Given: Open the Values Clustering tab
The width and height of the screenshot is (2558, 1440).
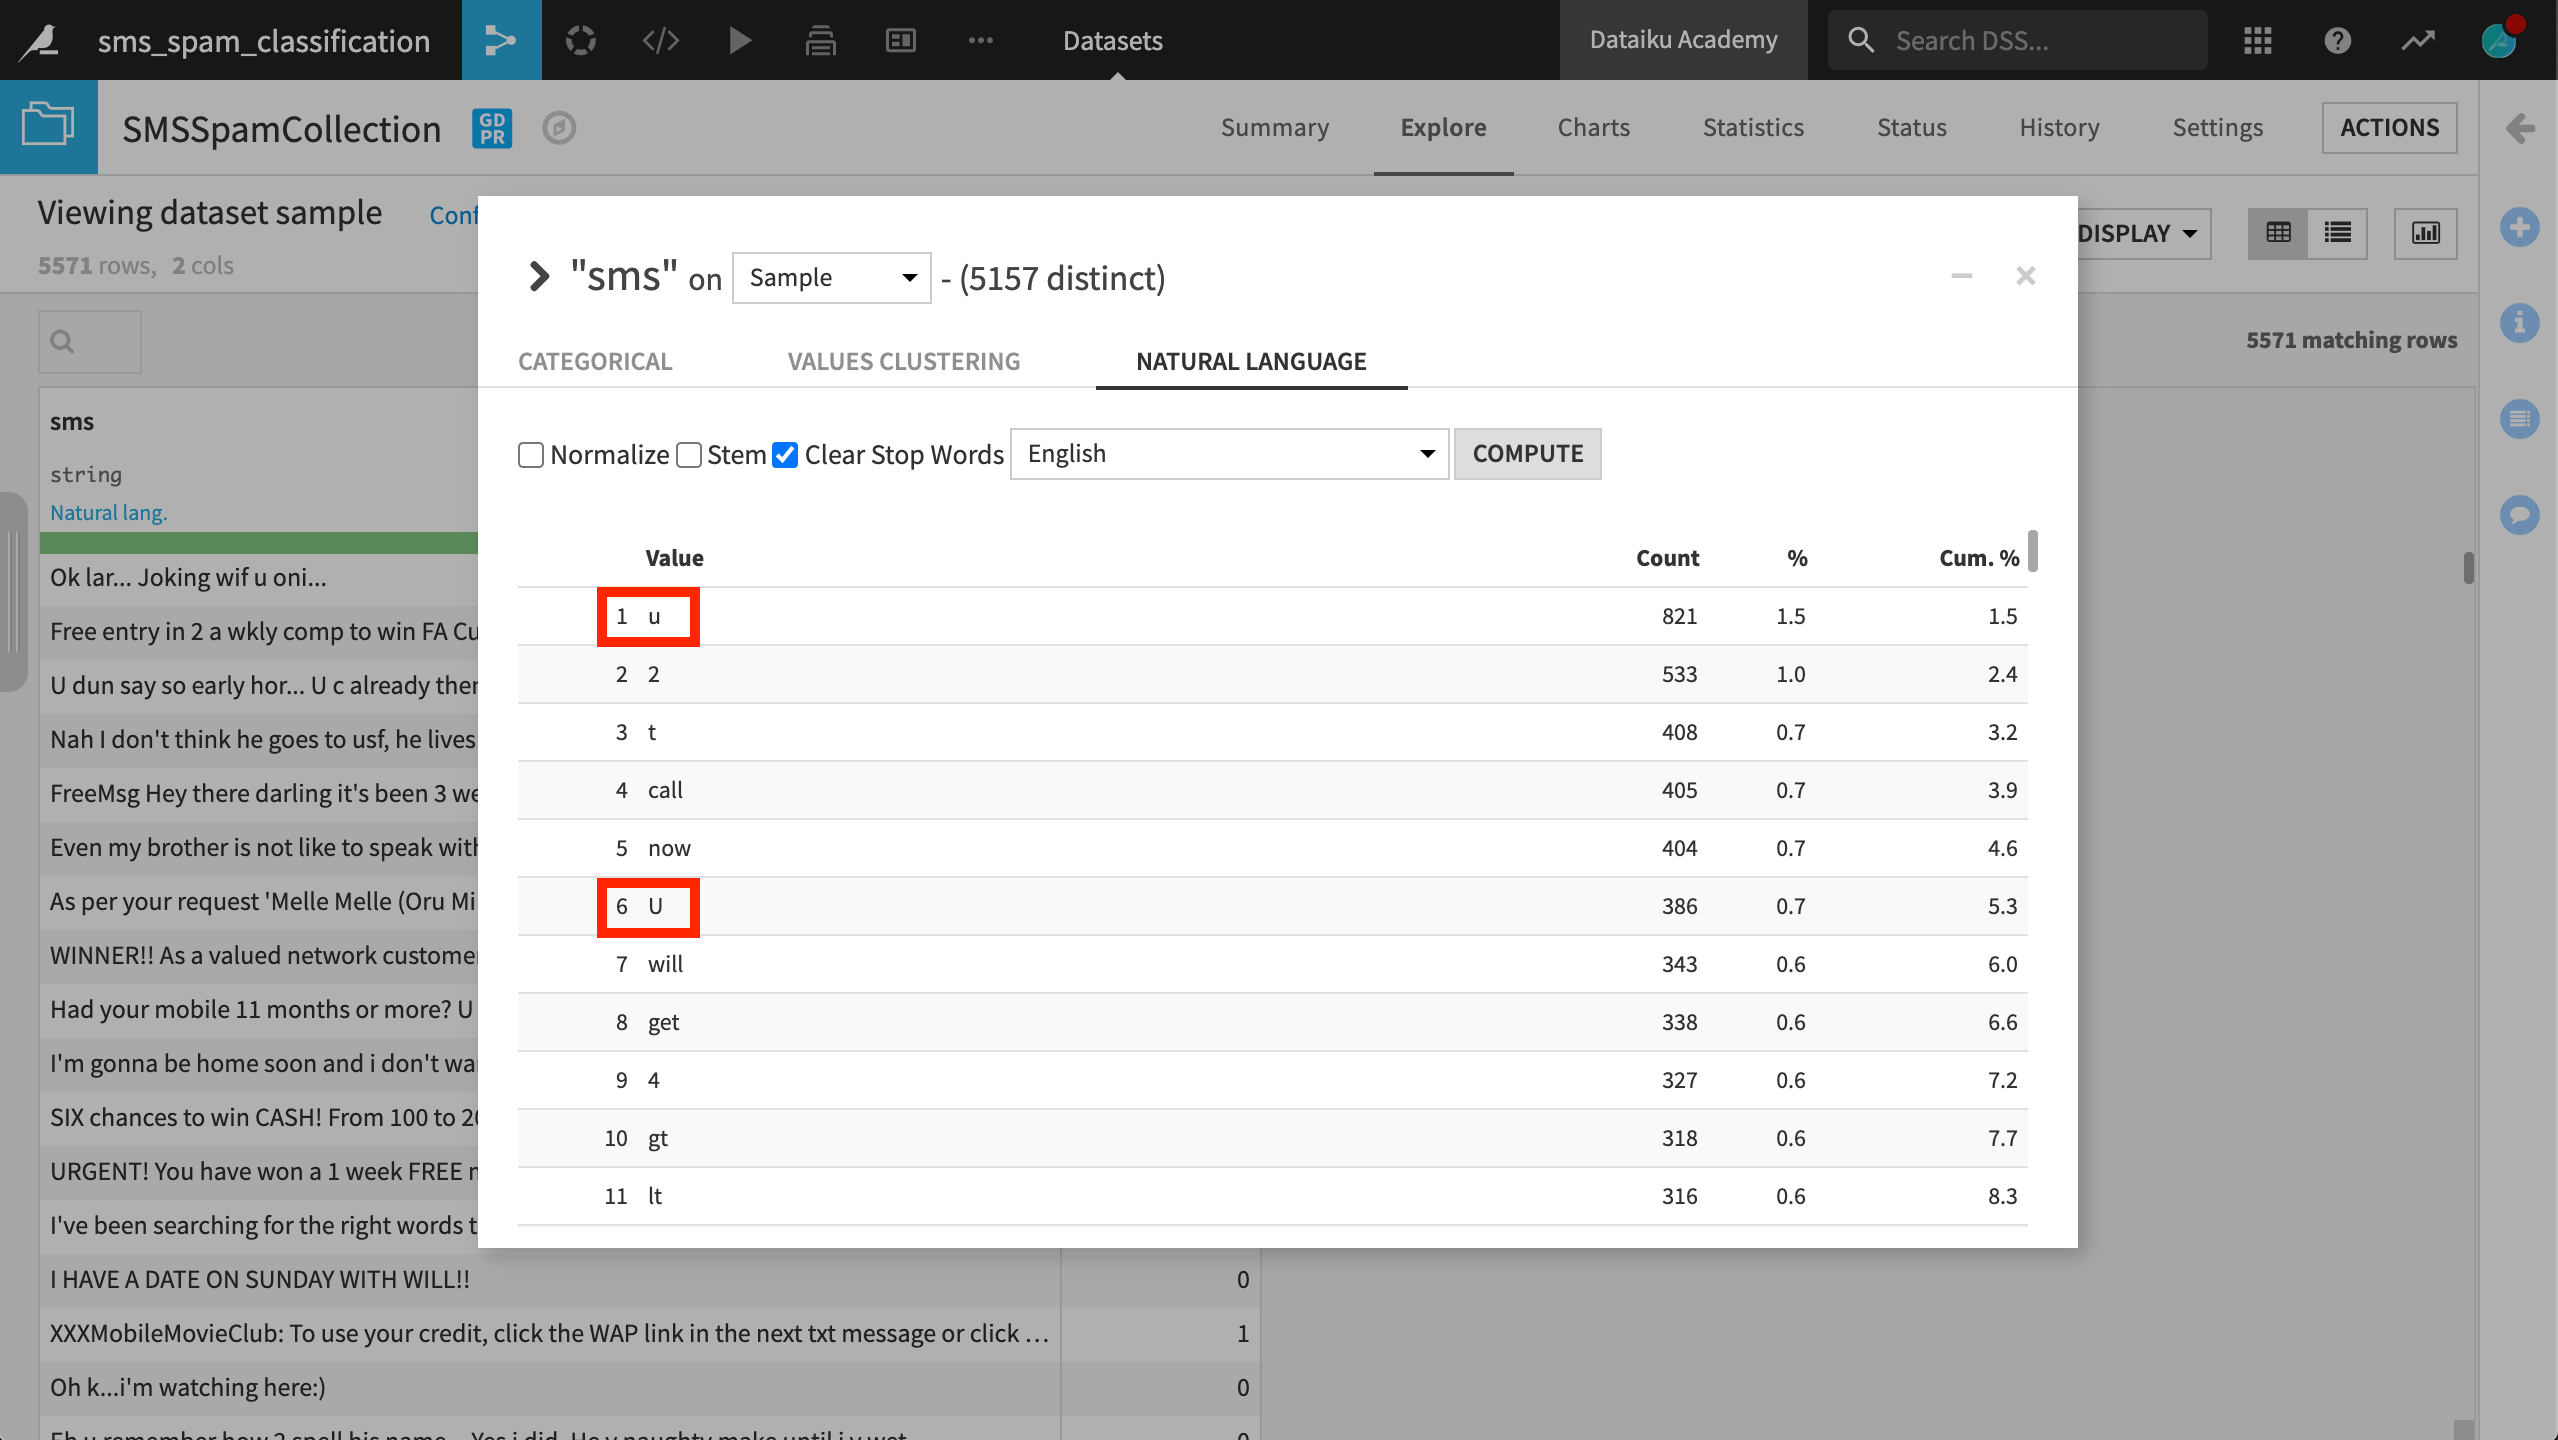Looking at the screenshot, I should (903, 361).
